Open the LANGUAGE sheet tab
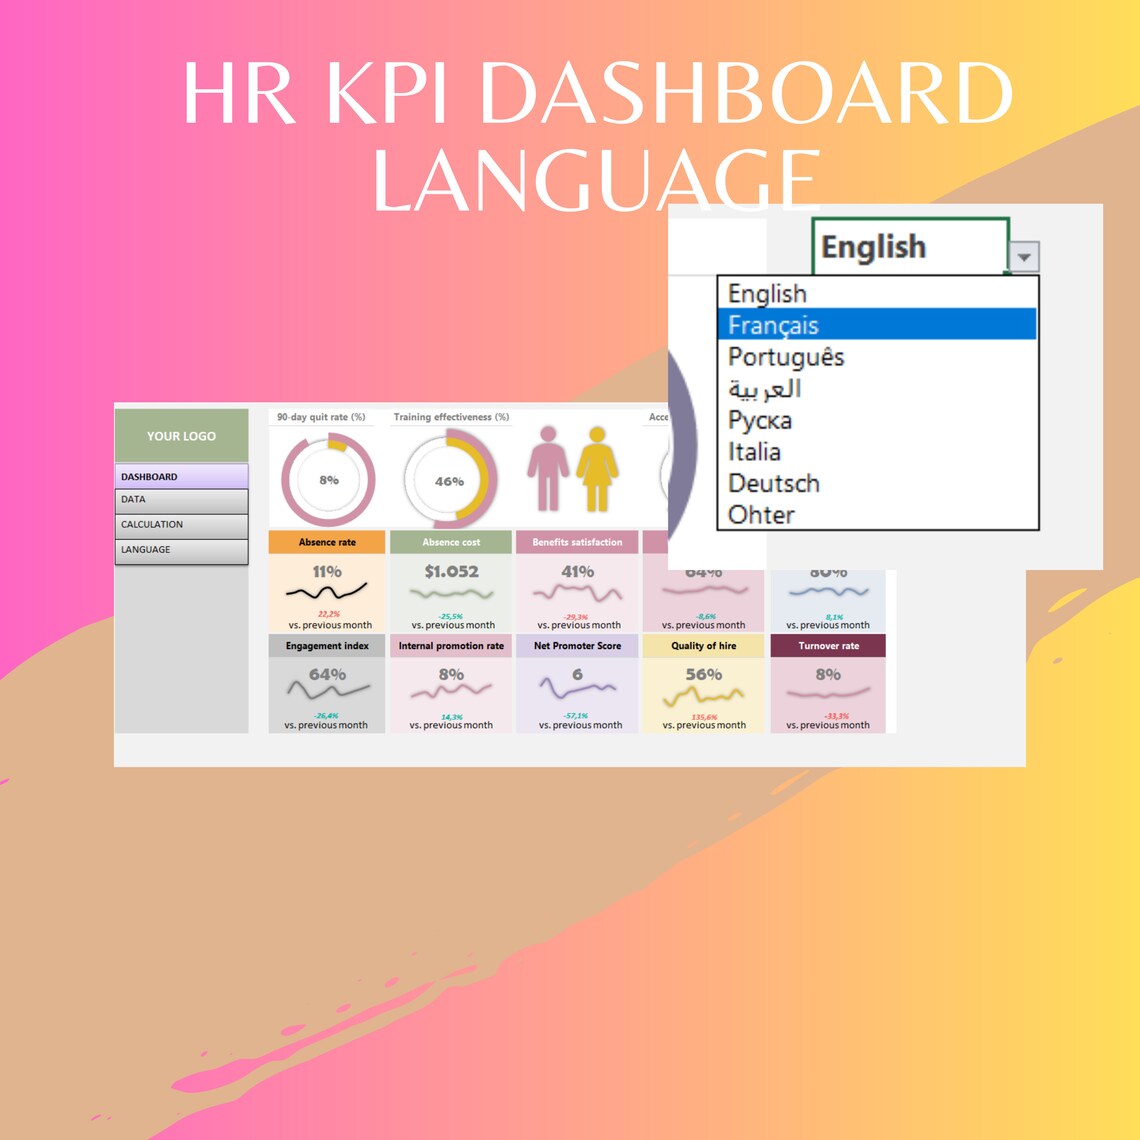The image size is (1140, 1140). 181,549
